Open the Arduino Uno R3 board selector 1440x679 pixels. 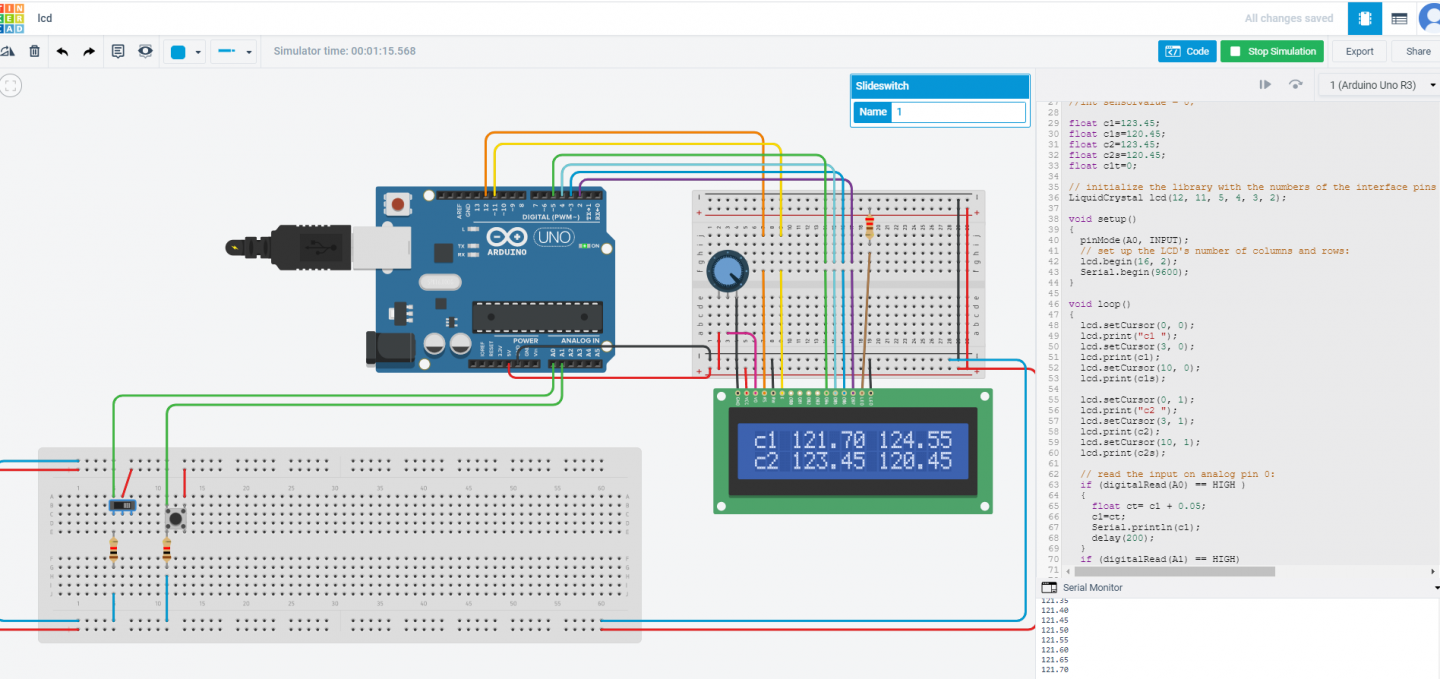click(1378, 85)
